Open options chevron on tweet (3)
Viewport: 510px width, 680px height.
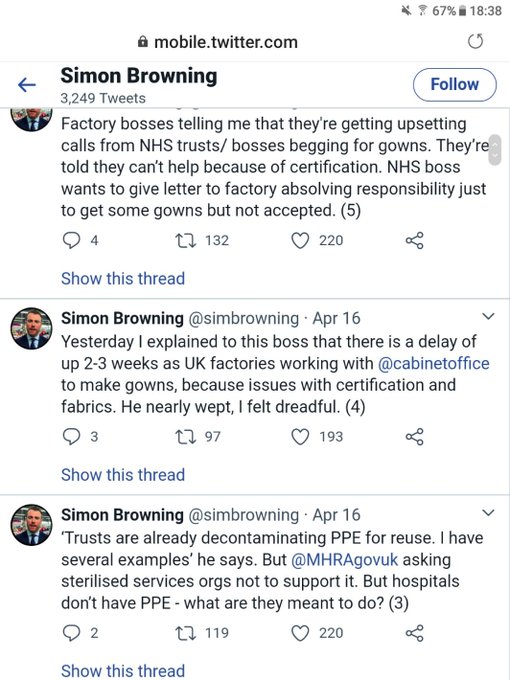[488, 513]
